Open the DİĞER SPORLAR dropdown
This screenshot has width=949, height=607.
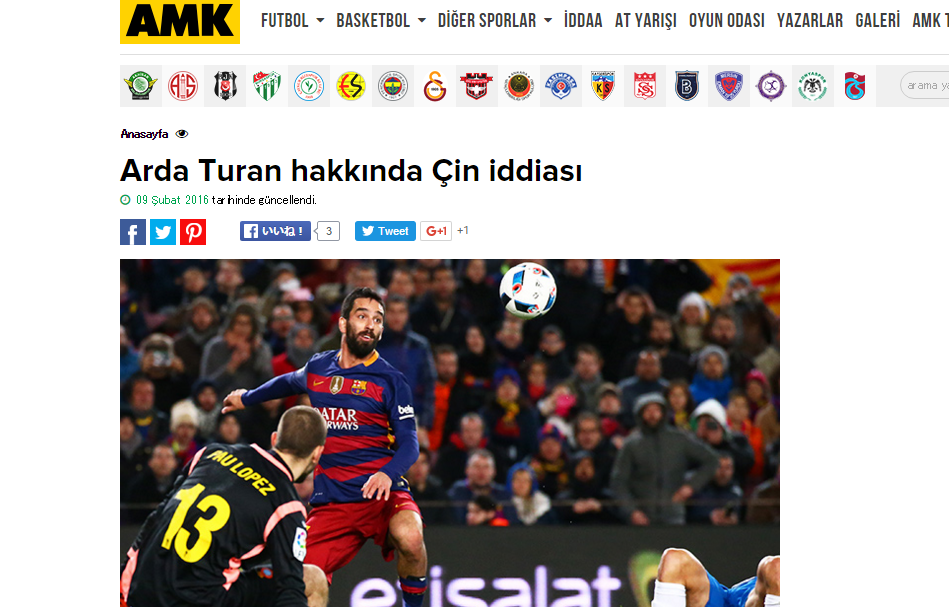[495, 21]
